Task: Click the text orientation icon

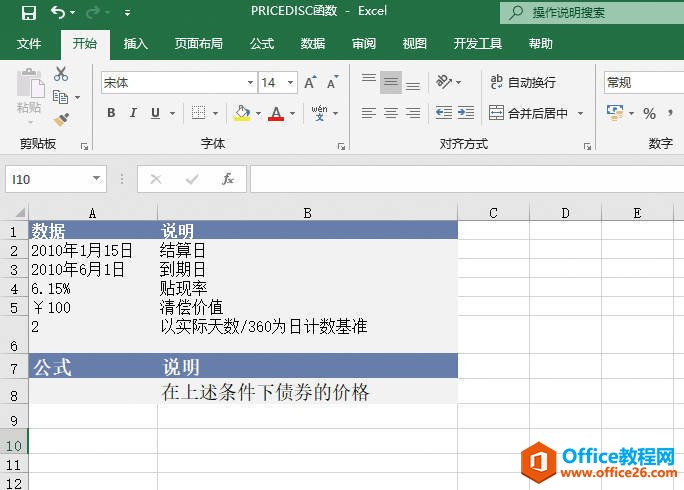Action: tap(444, 82)
